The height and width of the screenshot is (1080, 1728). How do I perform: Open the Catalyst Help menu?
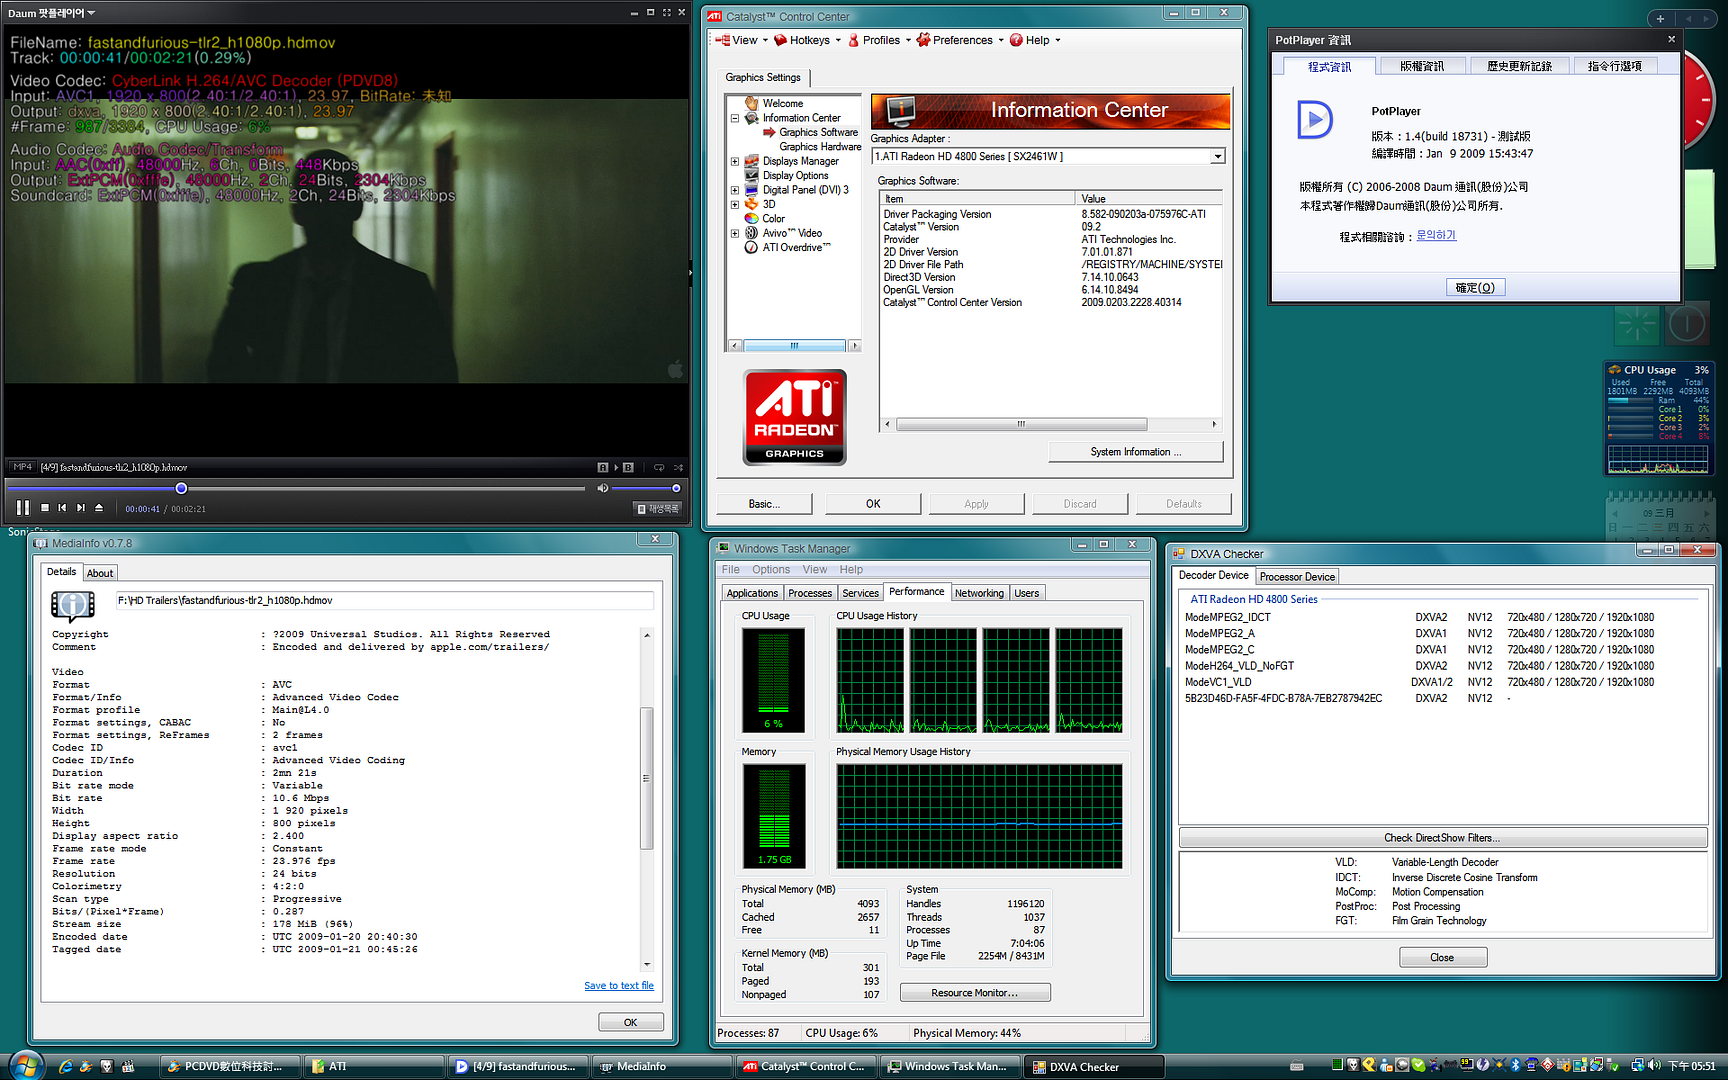pyautogui.click(x=1035, y=40)
